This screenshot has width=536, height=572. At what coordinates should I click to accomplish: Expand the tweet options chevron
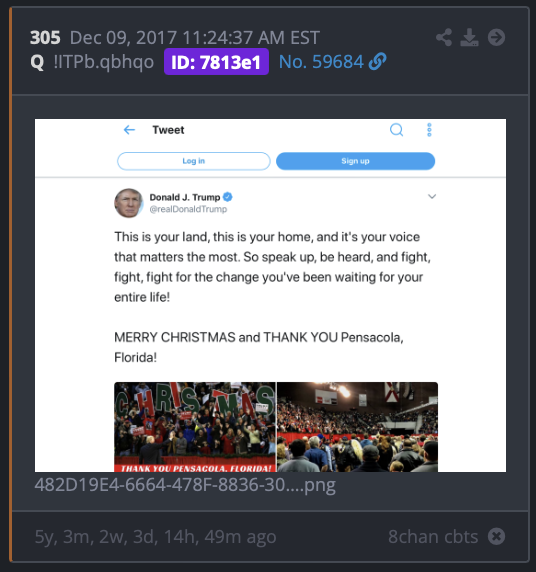(x=432, y=197)
